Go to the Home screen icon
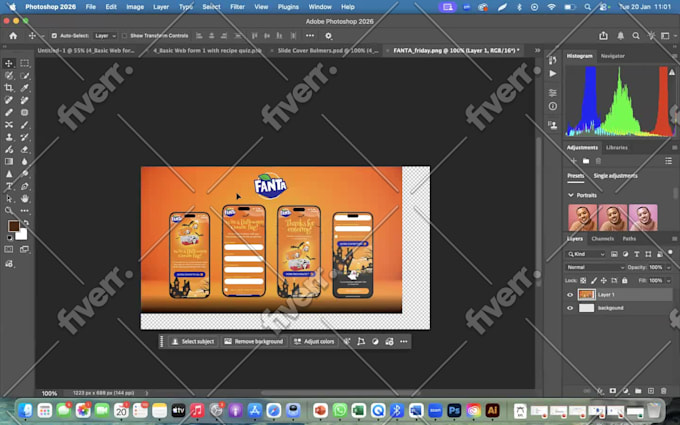 pos(13,36)
